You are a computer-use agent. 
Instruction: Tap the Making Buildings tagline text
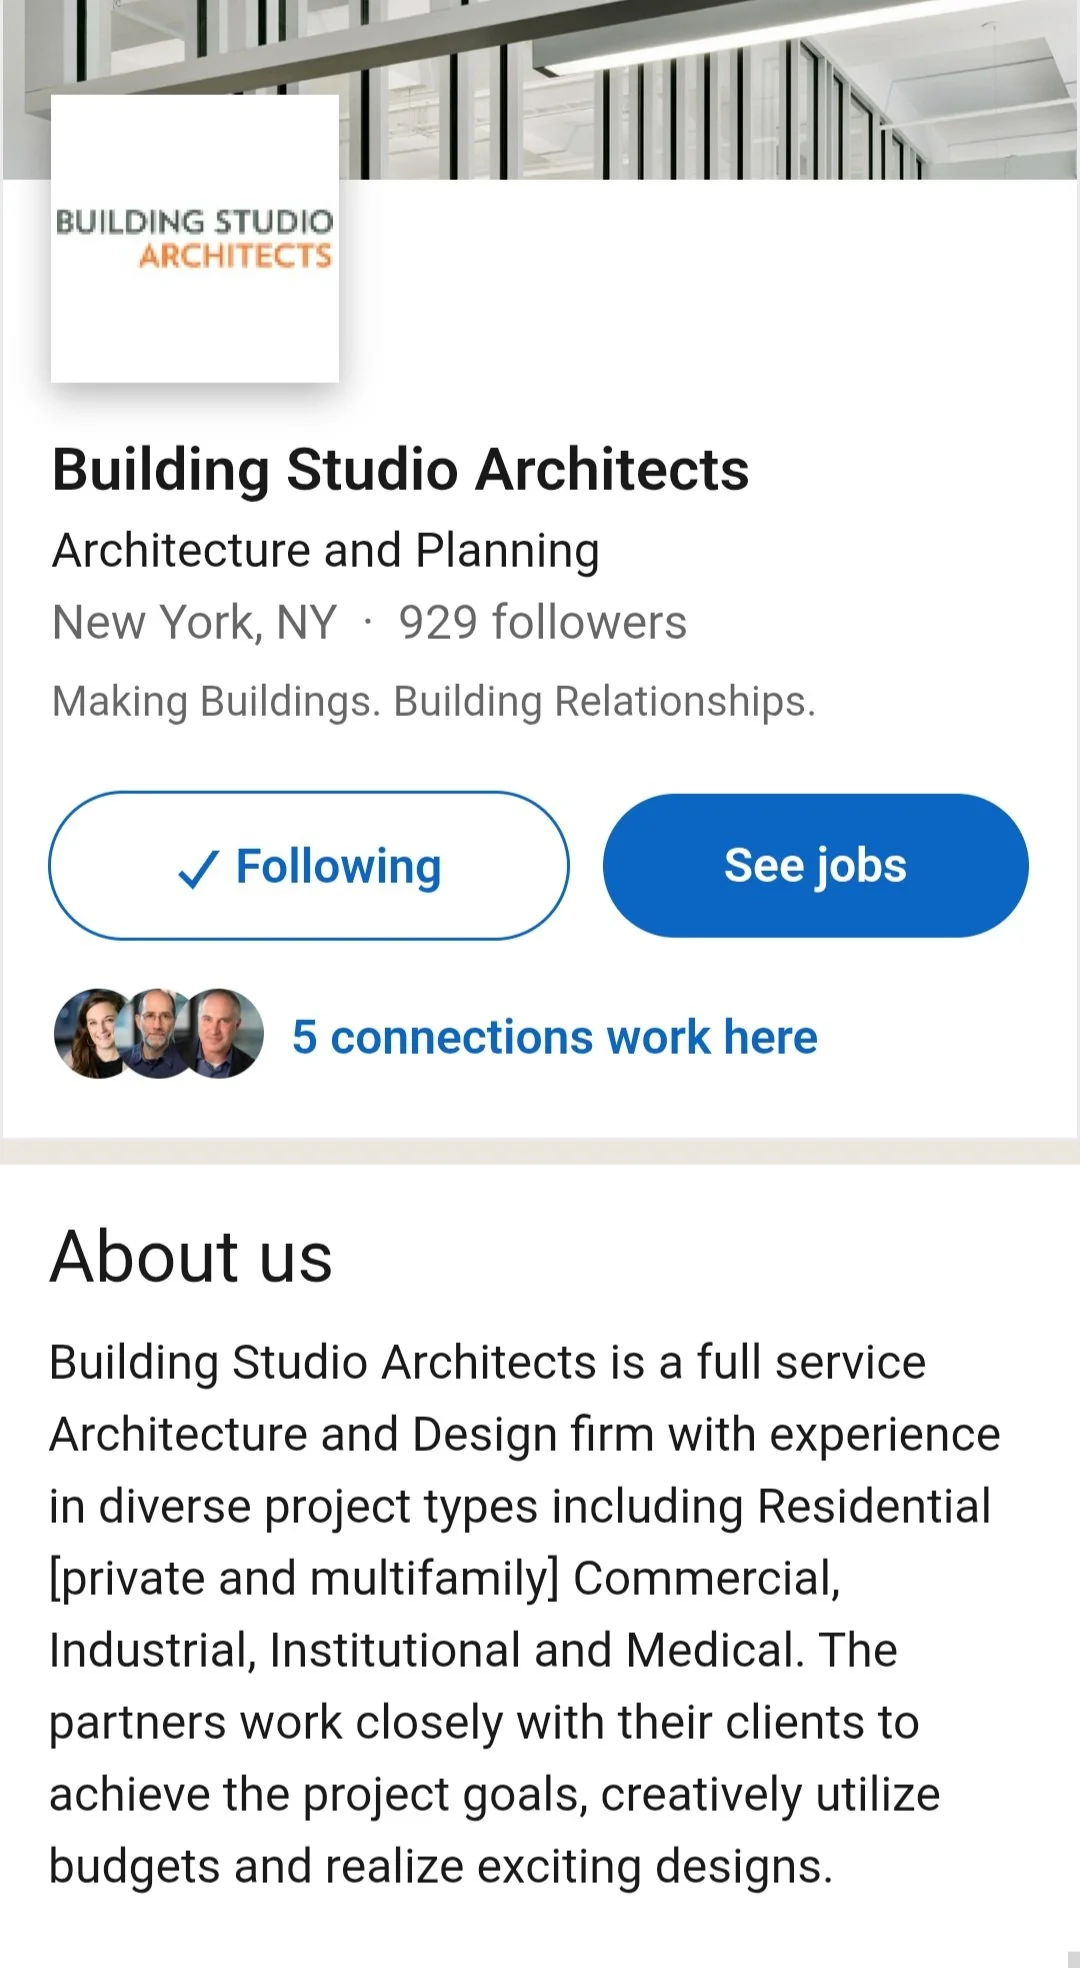point(434,701)
